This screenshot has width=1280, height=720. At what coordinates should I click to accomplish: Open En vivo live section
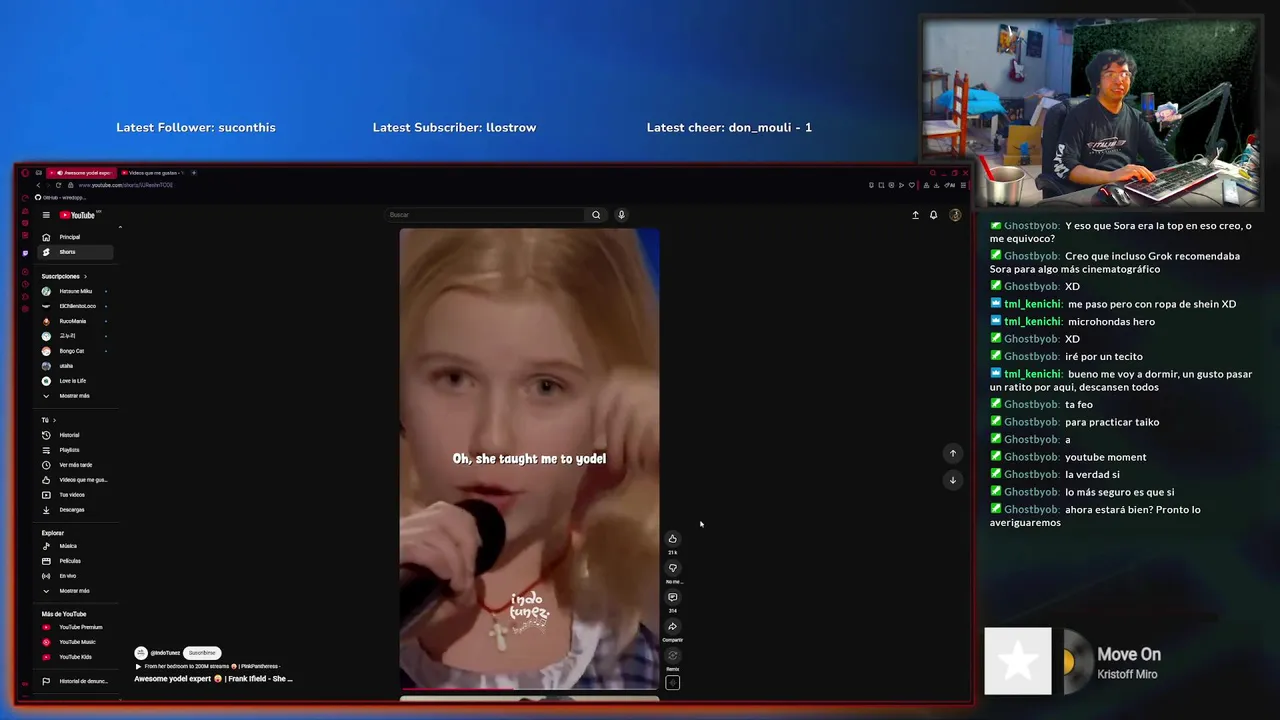(75, 576)
